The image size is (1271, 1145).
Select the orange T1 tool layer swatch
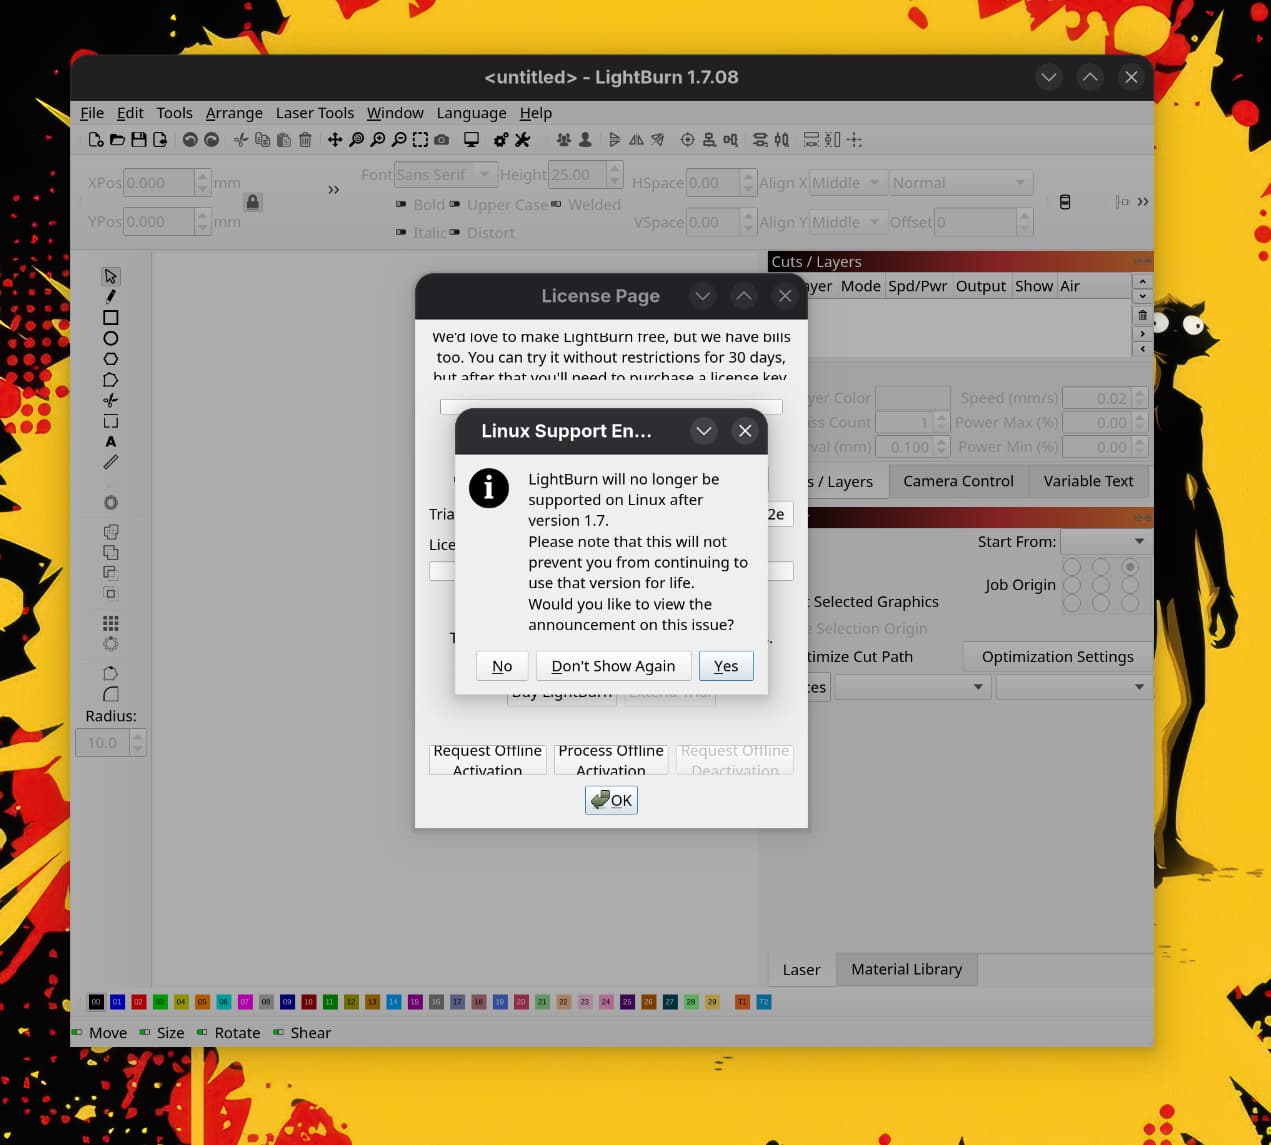point(742,1002)
